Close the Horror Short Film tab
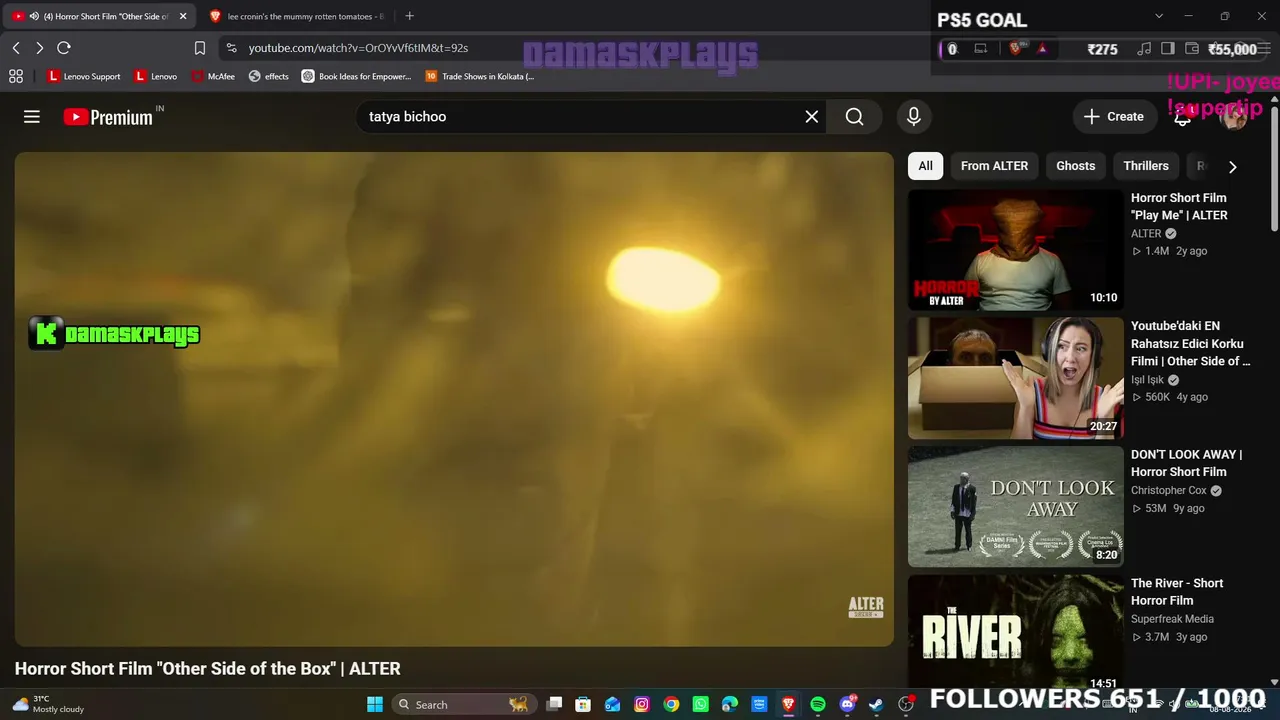This screenshot has height=720, width=1280. point(183,16)
